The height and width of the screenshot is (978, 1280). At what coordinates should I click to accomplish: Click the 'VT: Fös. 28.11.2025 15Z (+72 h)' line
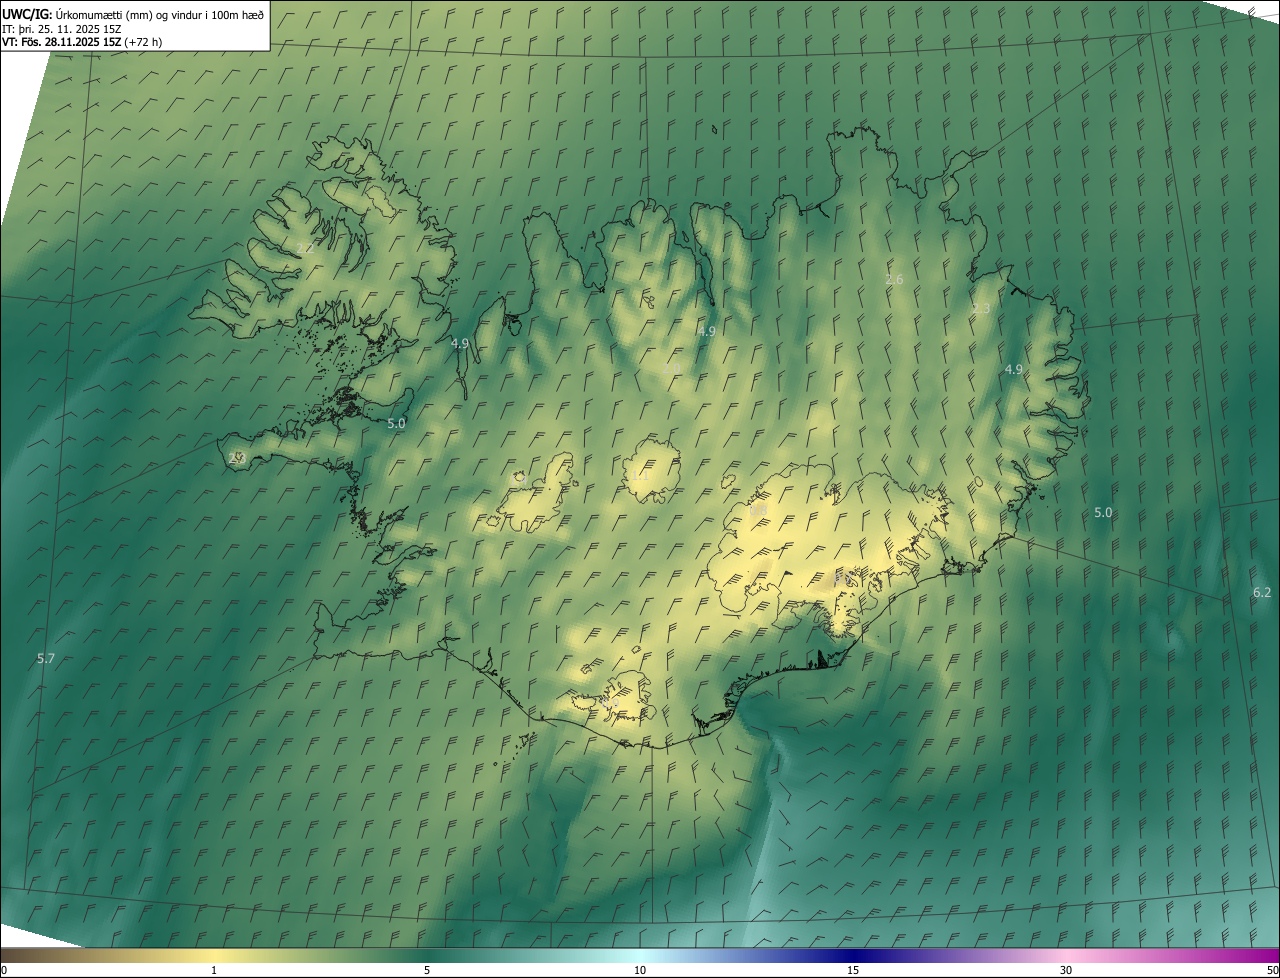pyautogui.click(x=82, y=42)
